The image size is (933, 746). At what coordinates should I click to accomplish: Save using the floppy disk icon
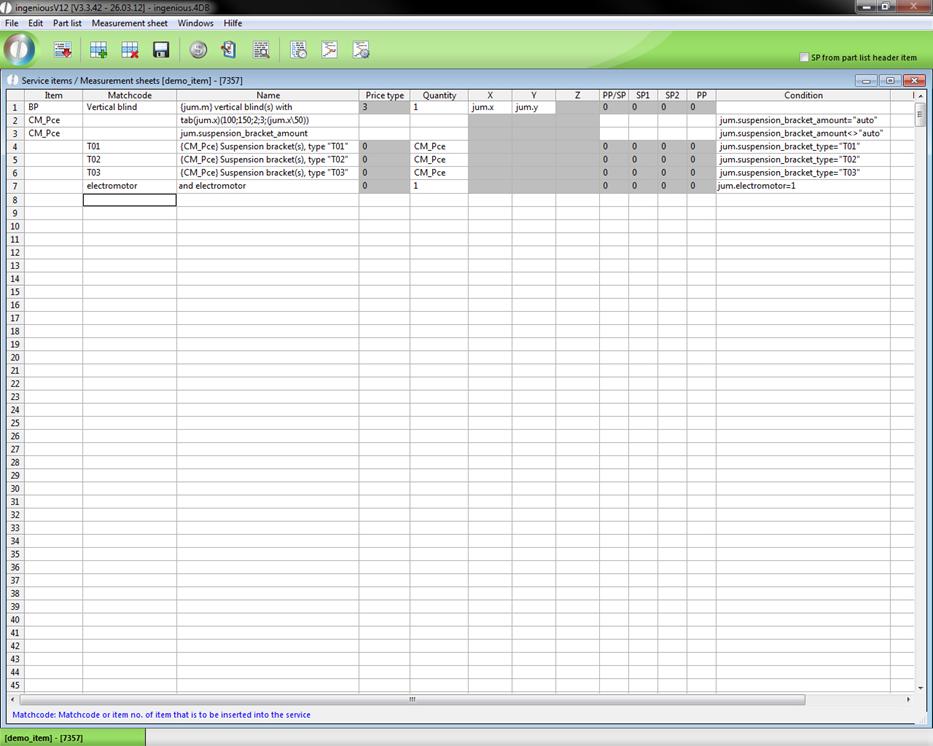click(160, 50)
